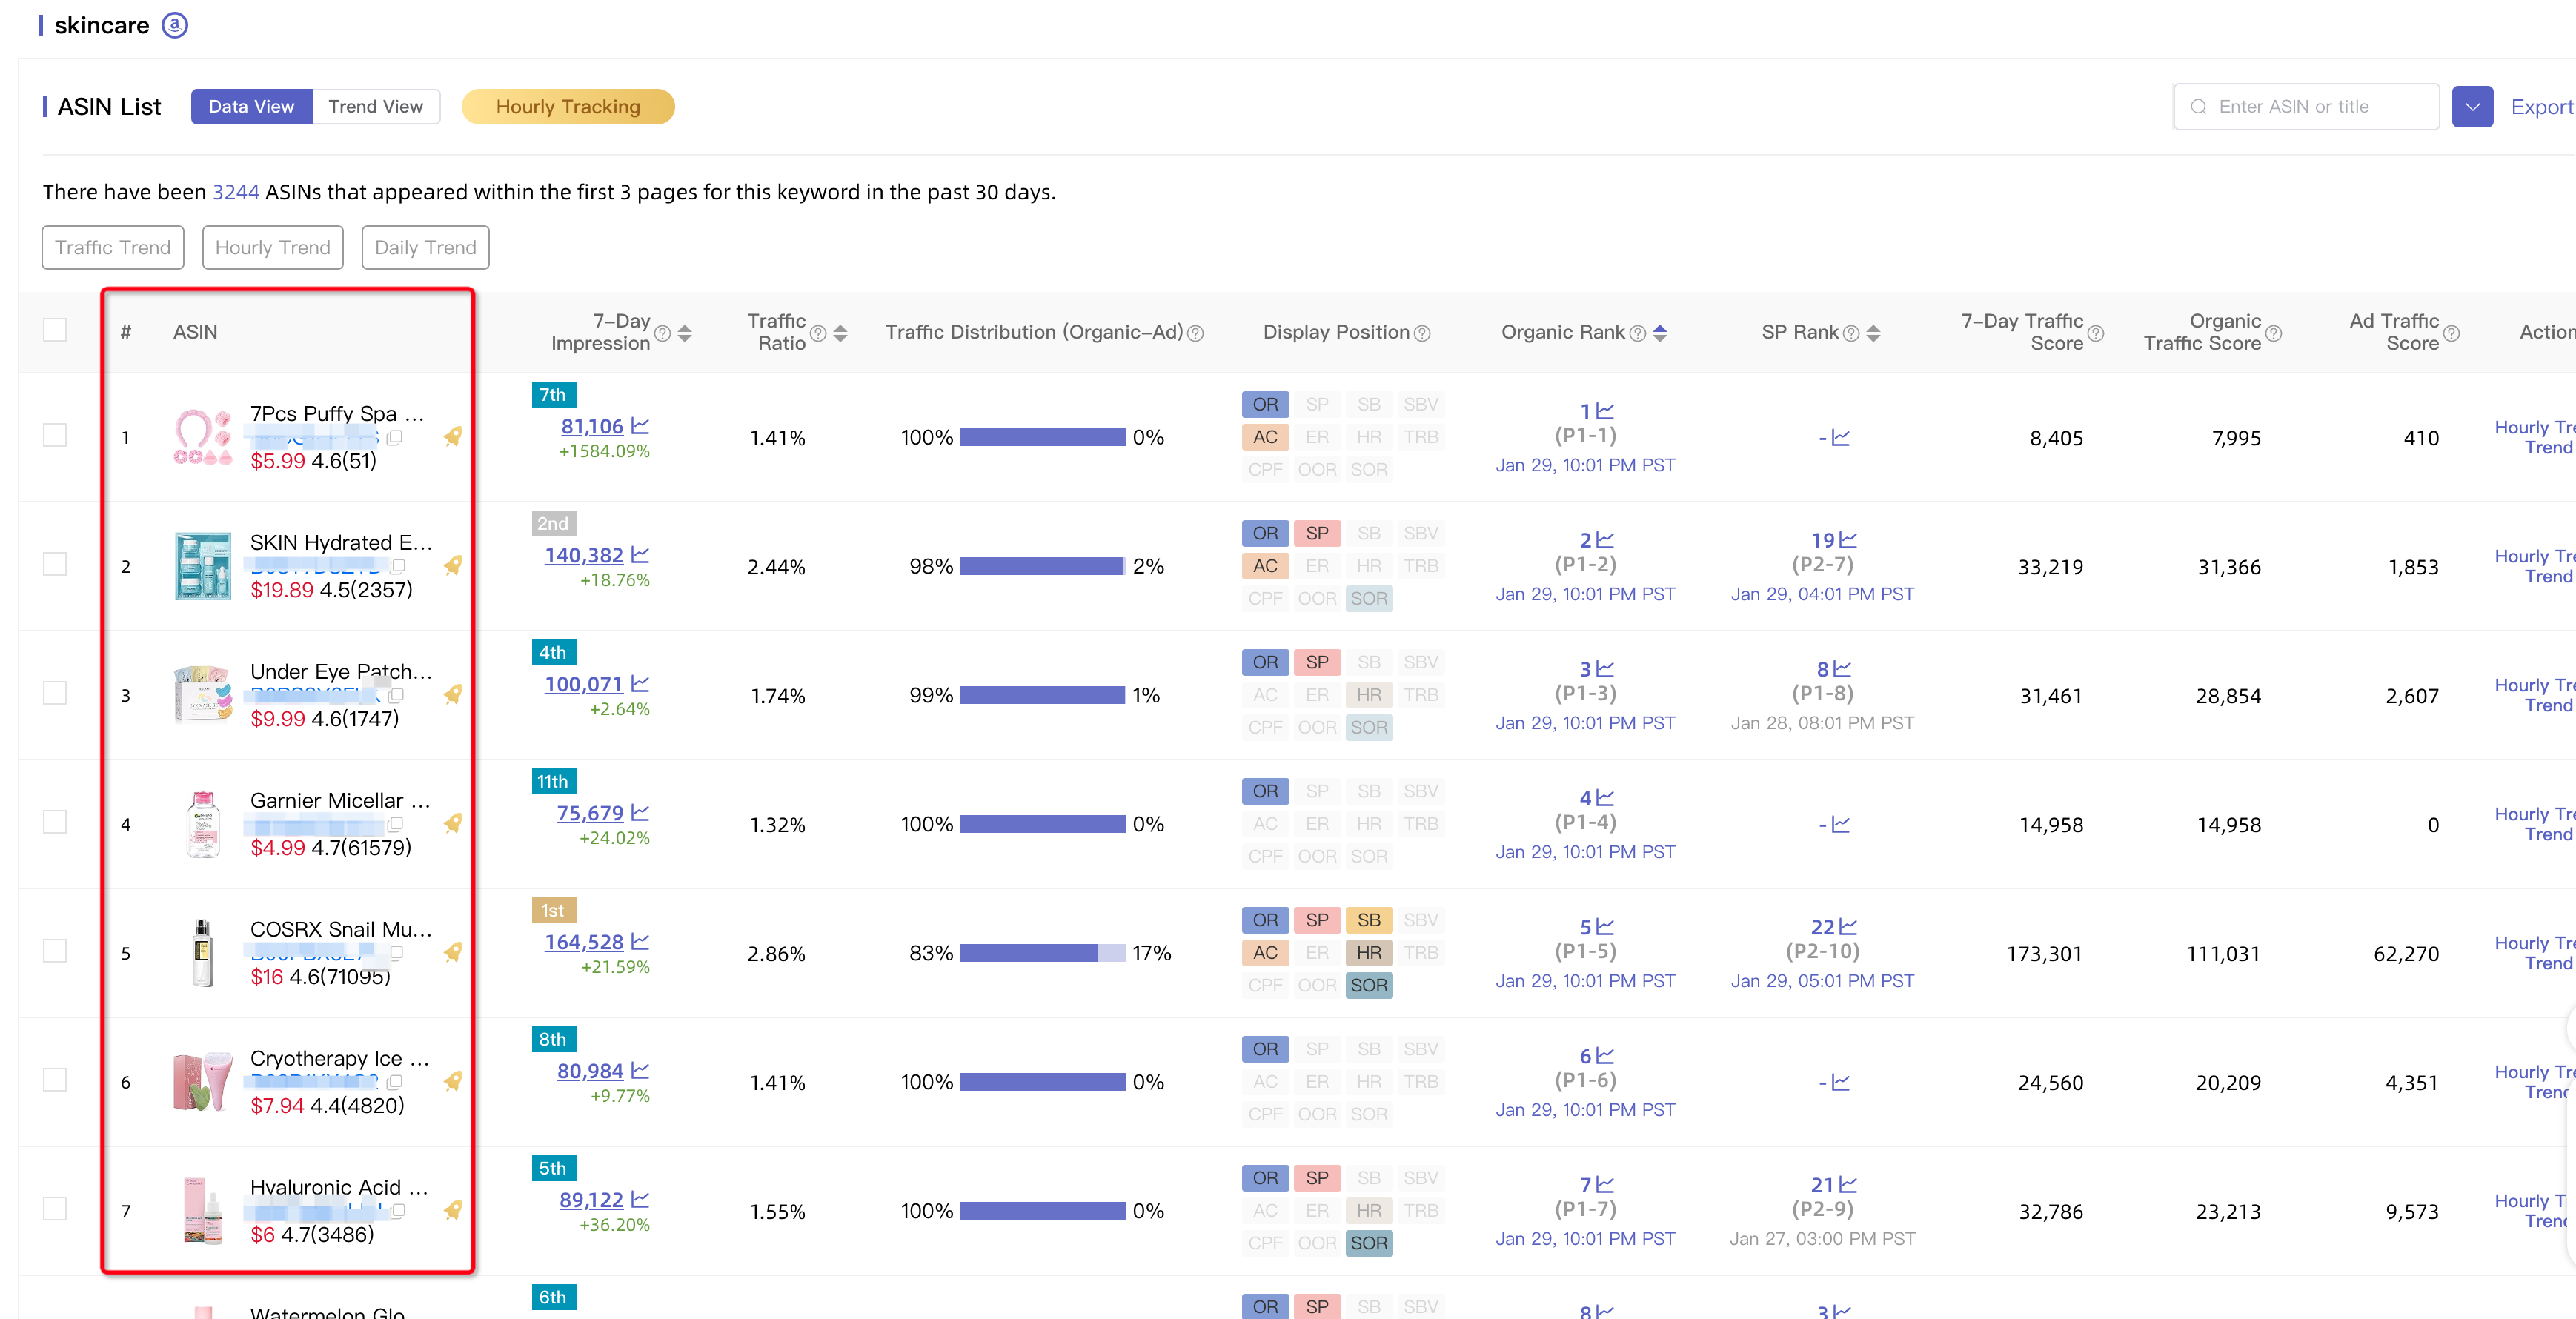Screen dimensions: 2576x1319
Task: Open Hourly Tracking
Action: tap(568, 107)
